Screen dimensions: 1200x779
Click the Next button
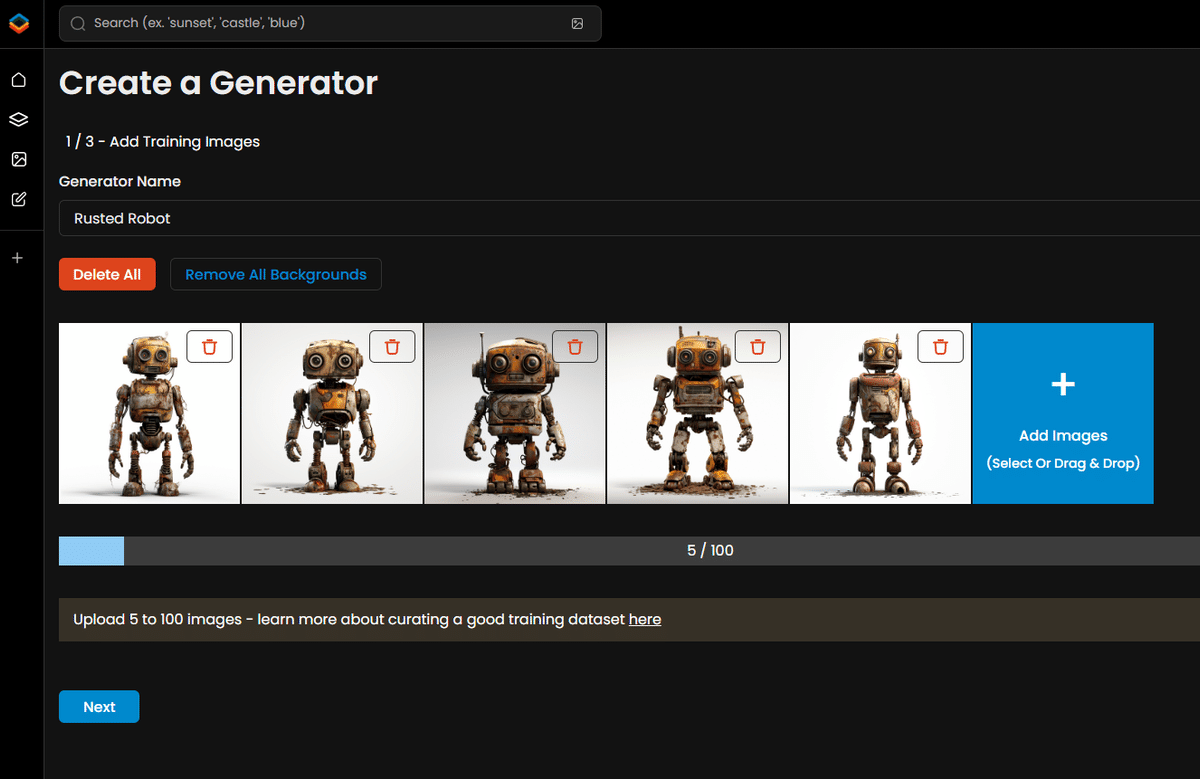click(x=99, y=706)
